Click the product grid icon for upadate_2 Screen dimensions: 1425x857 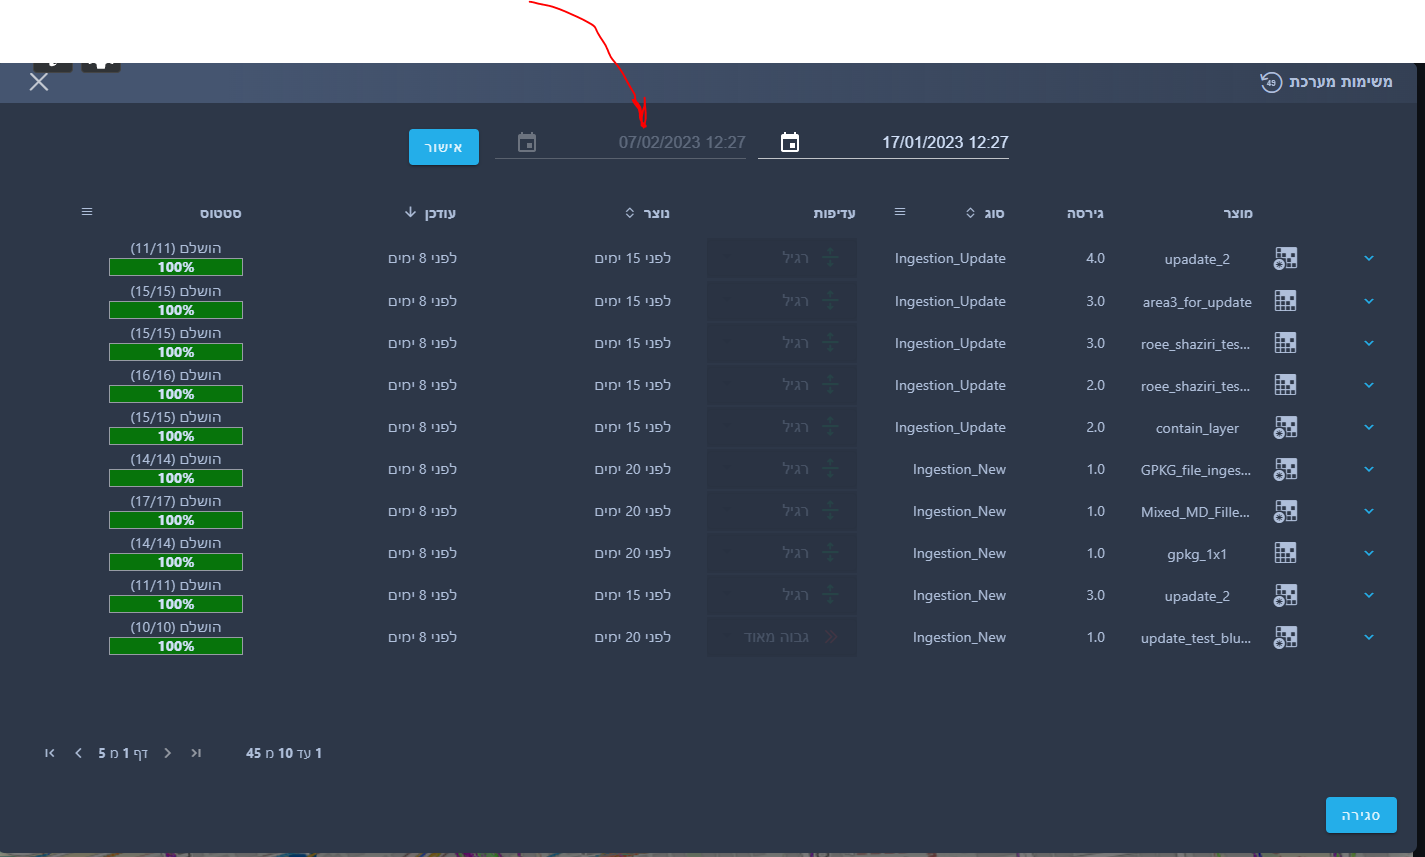[x=1285, y=257]
